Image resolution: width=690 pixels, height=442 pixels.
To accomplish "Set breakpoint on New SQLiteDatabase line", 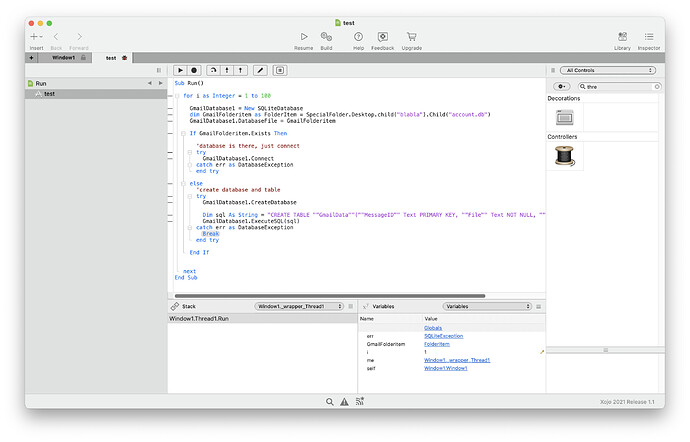I will point(170,108).
